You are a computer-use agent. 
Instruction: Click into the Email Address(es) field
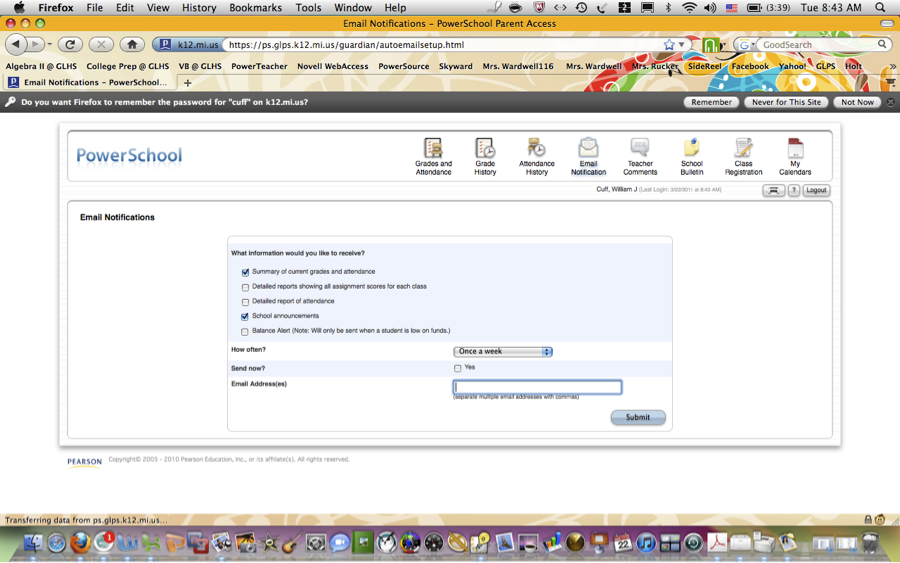point(537,387)
